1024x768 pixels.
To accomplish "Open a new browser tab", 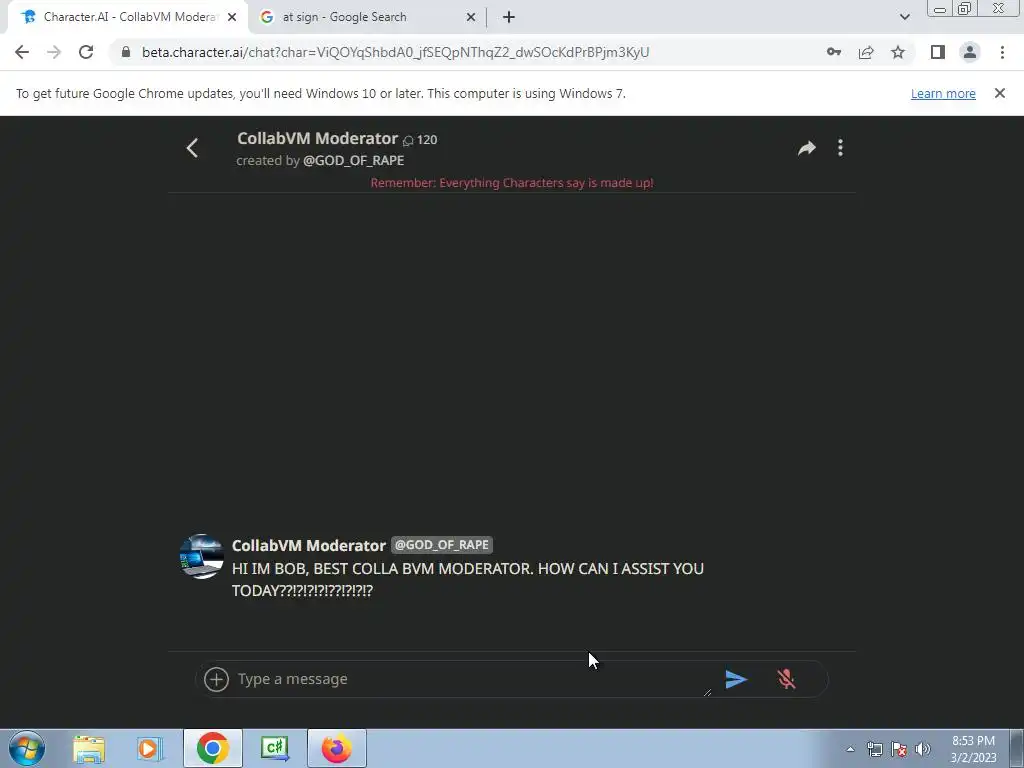I will pyautogui.click(x=509, y=17).
